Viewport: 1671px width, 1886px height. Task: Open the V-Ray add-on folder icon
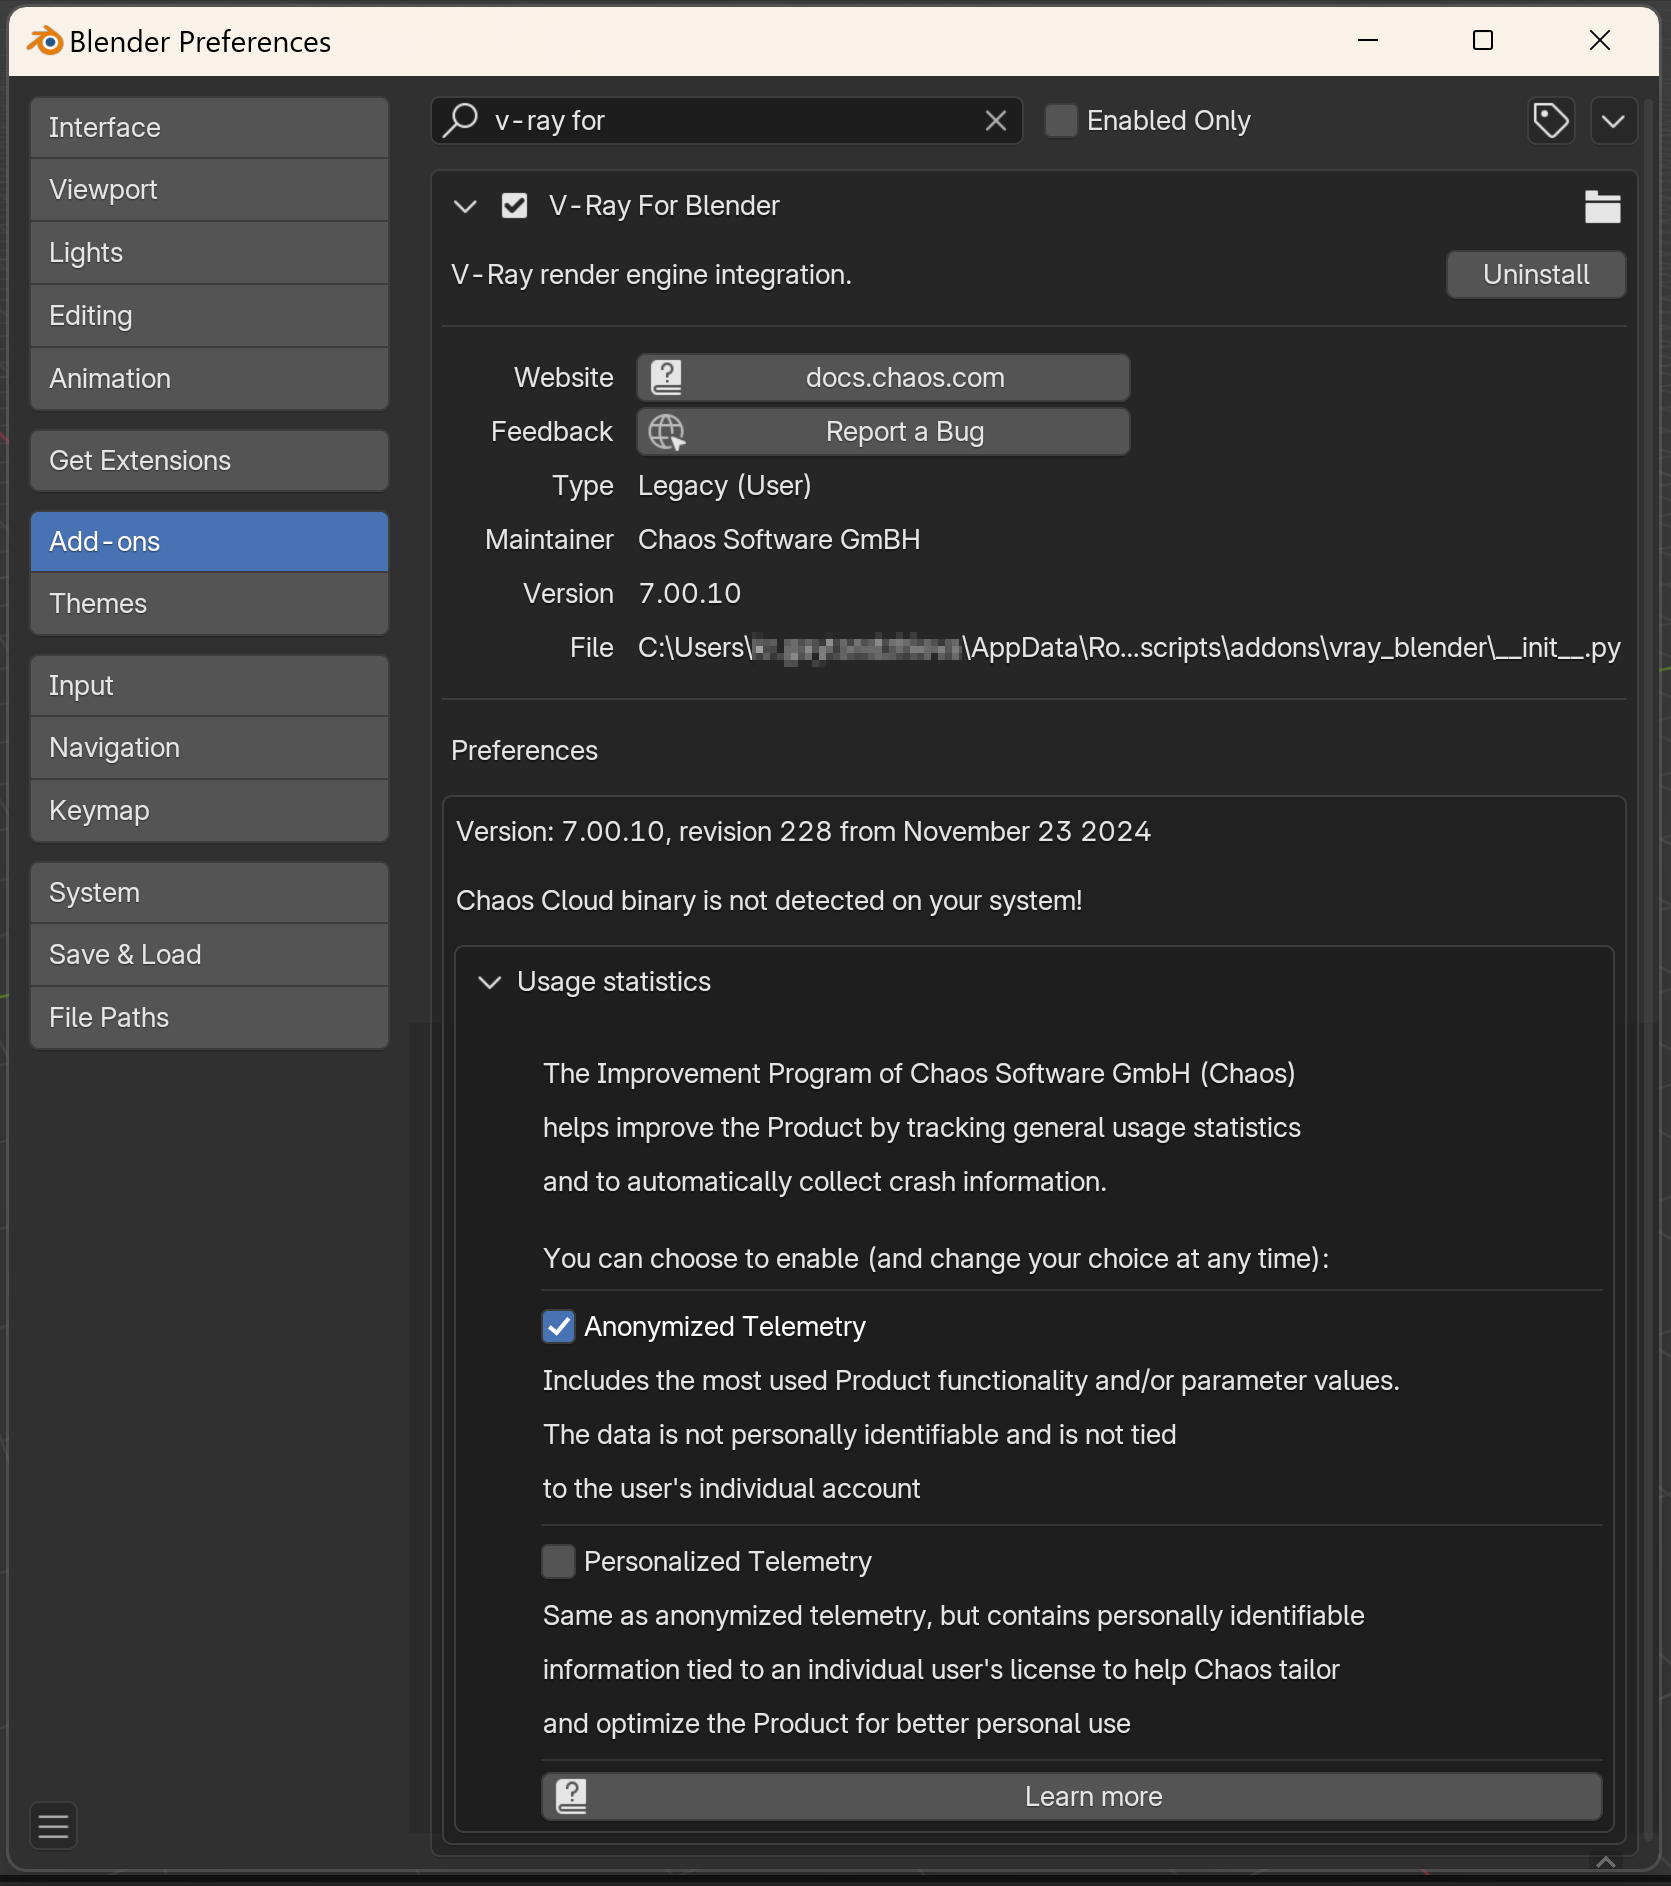pyautogui.click(x=1602, y=207)
